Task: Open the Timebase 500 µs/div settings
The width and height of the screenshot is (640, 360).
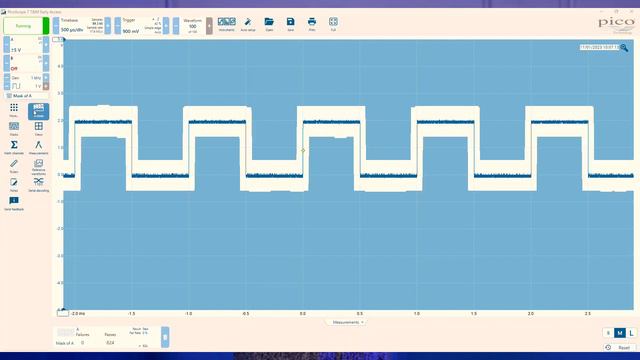Action: pyautogui.click(x=82, y=26)
